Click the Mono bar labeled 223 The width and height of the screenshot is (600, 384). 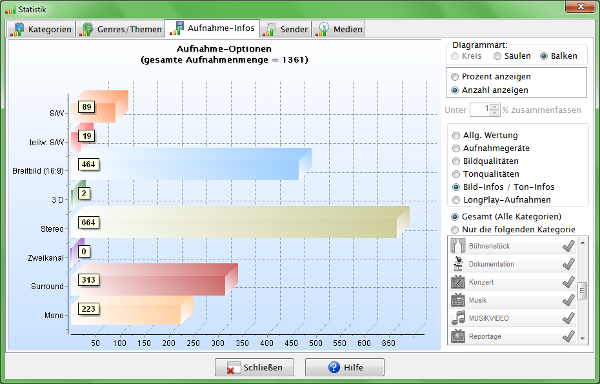[x=132, y=311]
